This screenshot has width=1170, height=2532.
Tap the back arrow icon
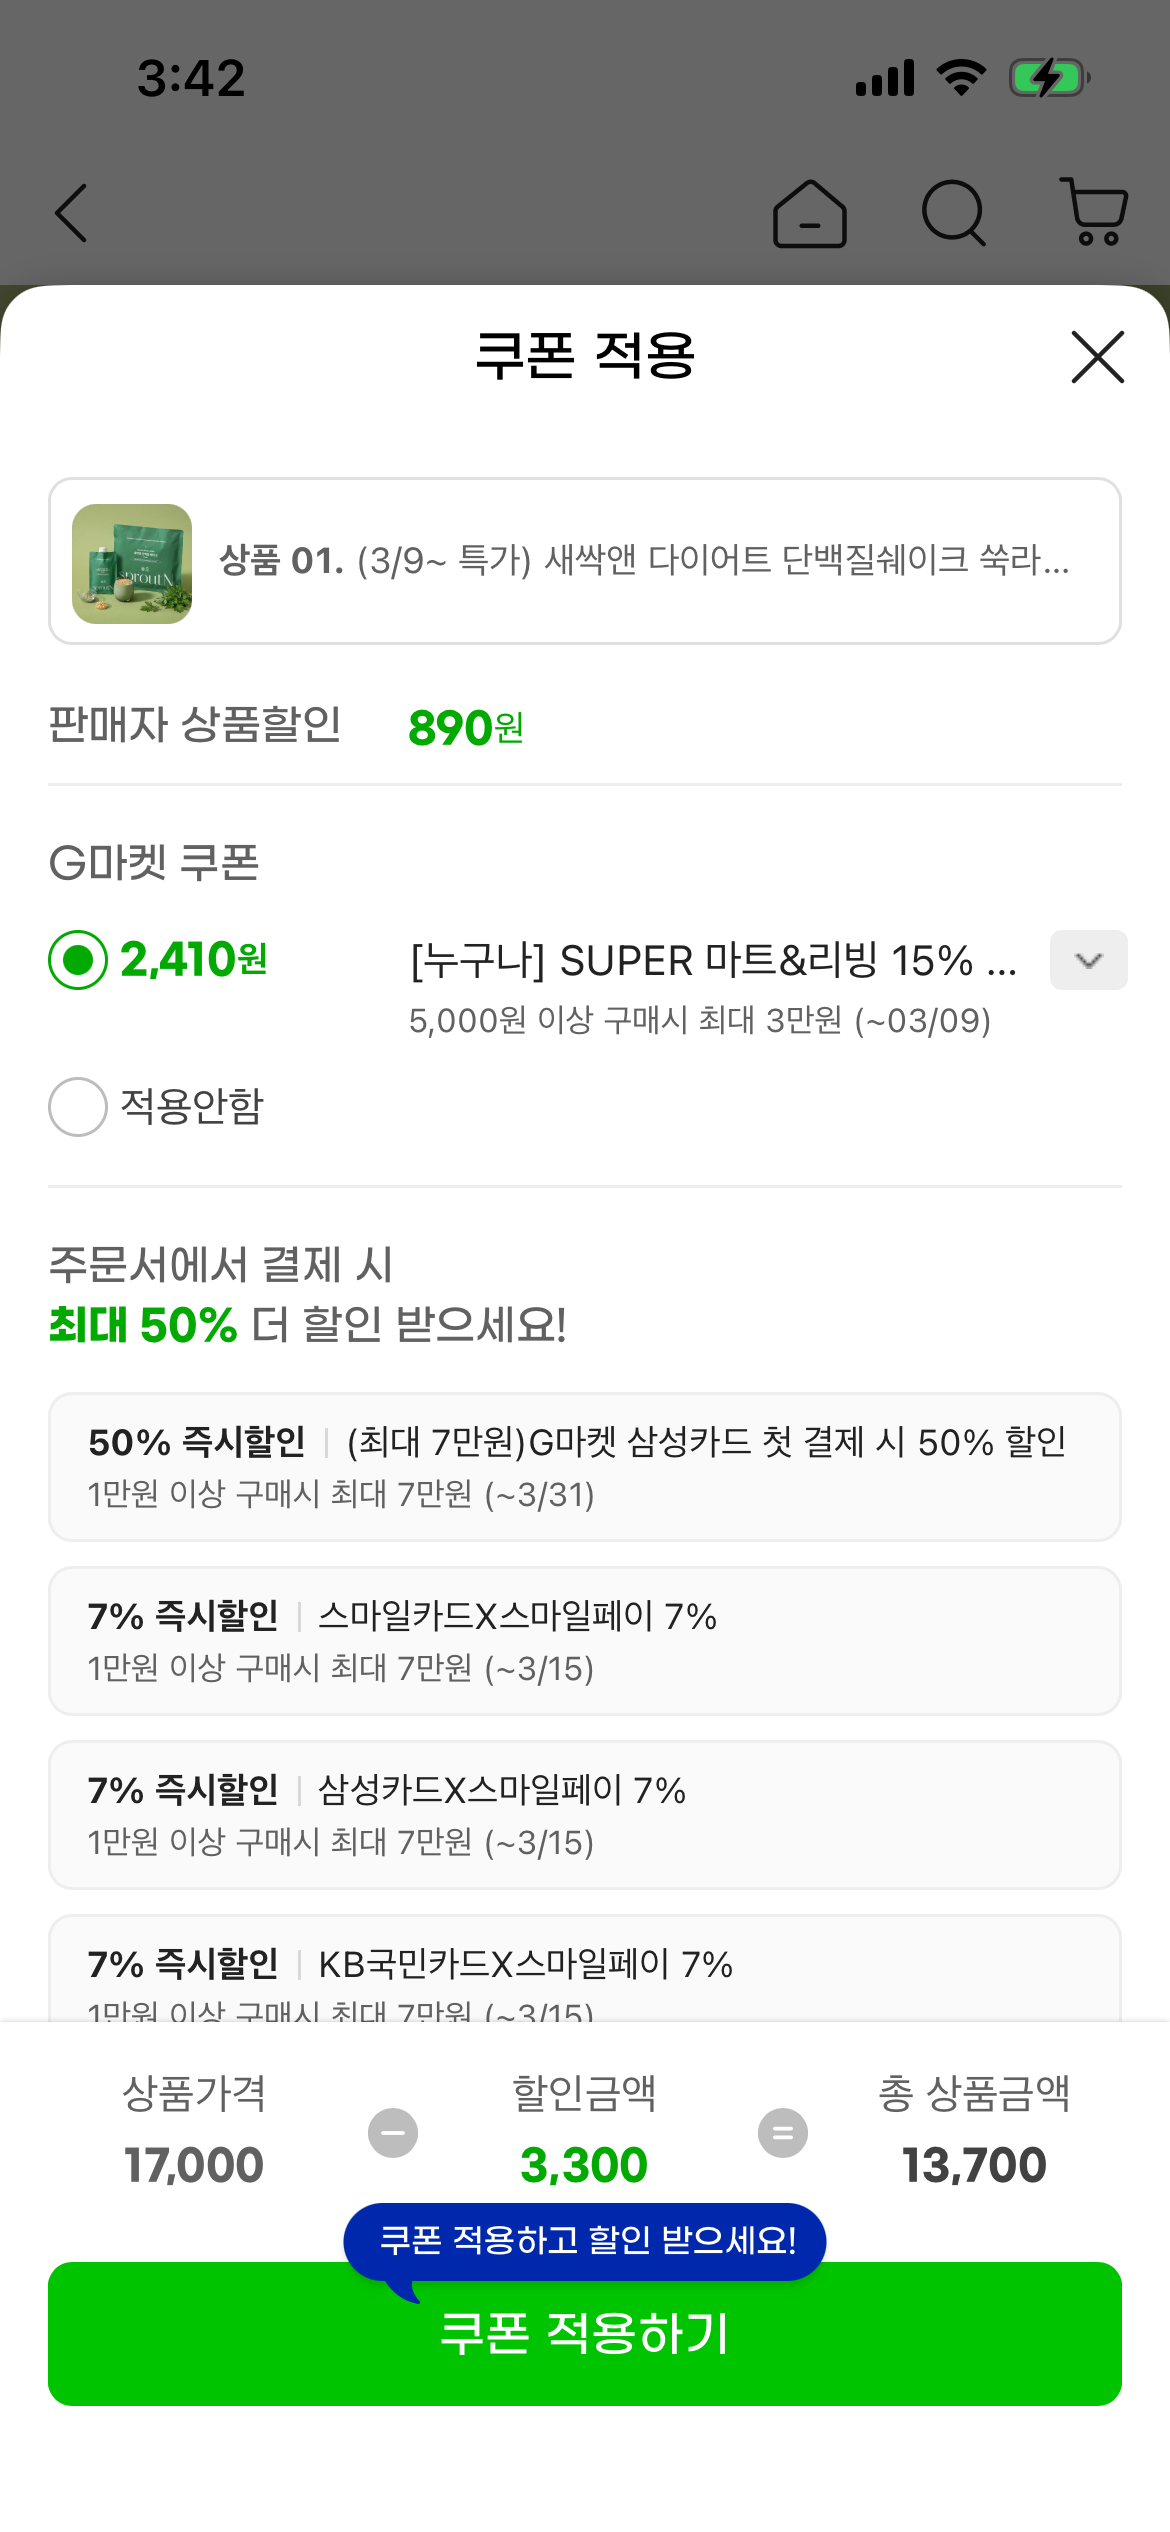click(x=72, y=213)
